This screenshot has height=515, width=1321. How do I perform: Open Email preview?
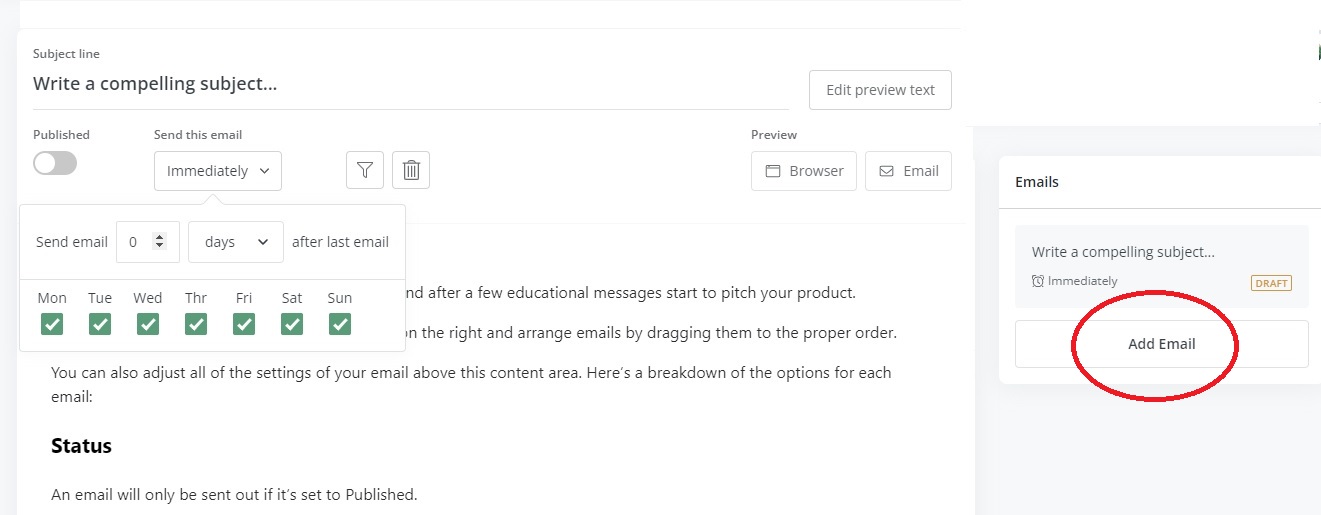coord(908,171)
